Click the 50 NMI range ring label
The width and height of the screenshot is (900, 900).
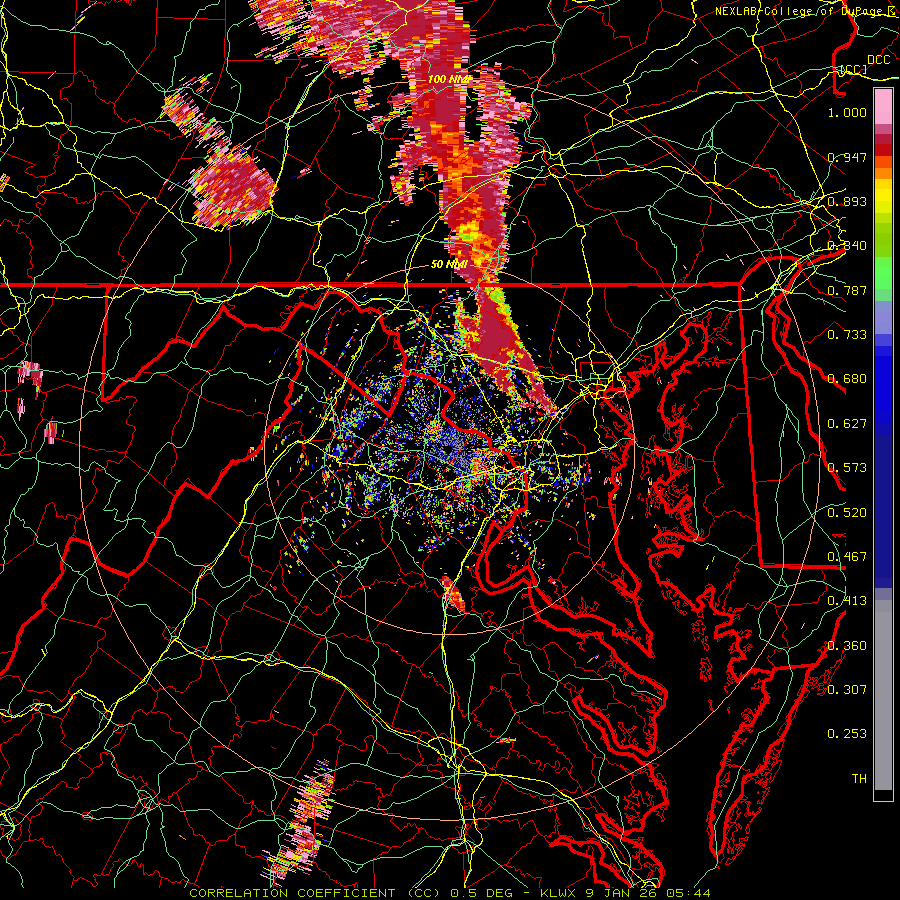(x=449, y=265)
